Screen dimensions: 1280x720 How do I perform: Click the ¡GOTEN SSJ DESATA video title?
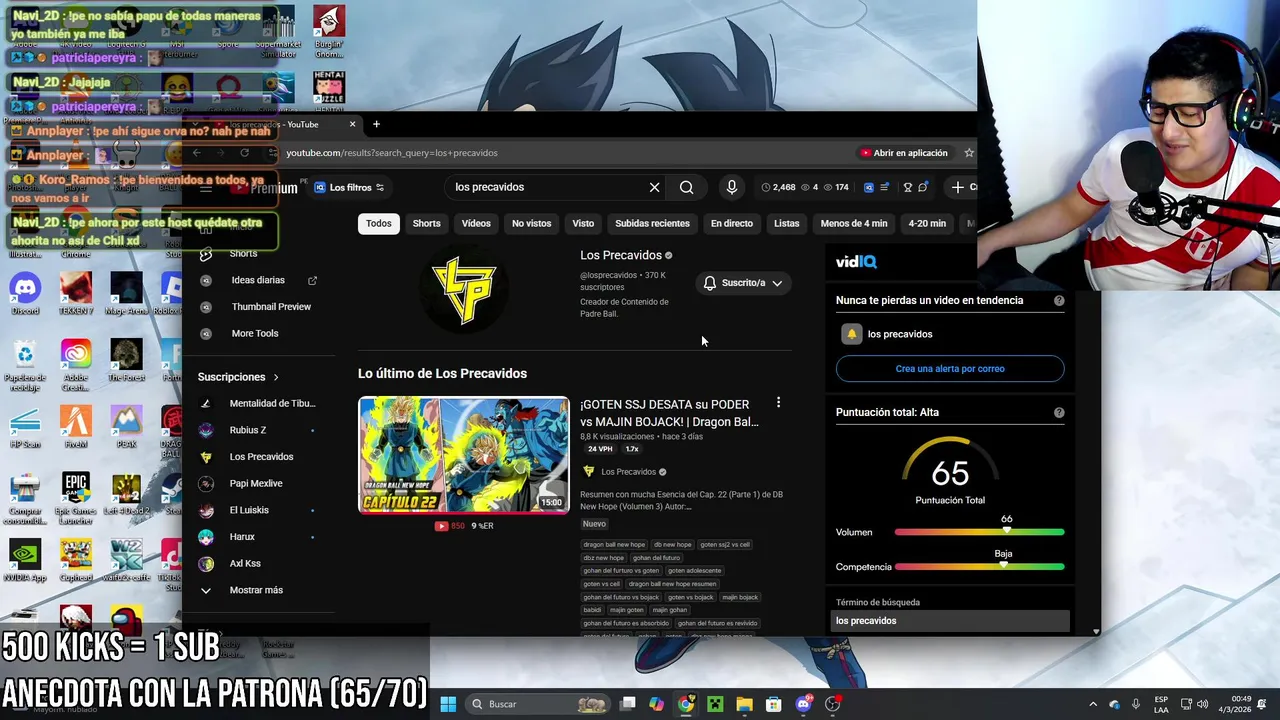[x=669, y=413]
